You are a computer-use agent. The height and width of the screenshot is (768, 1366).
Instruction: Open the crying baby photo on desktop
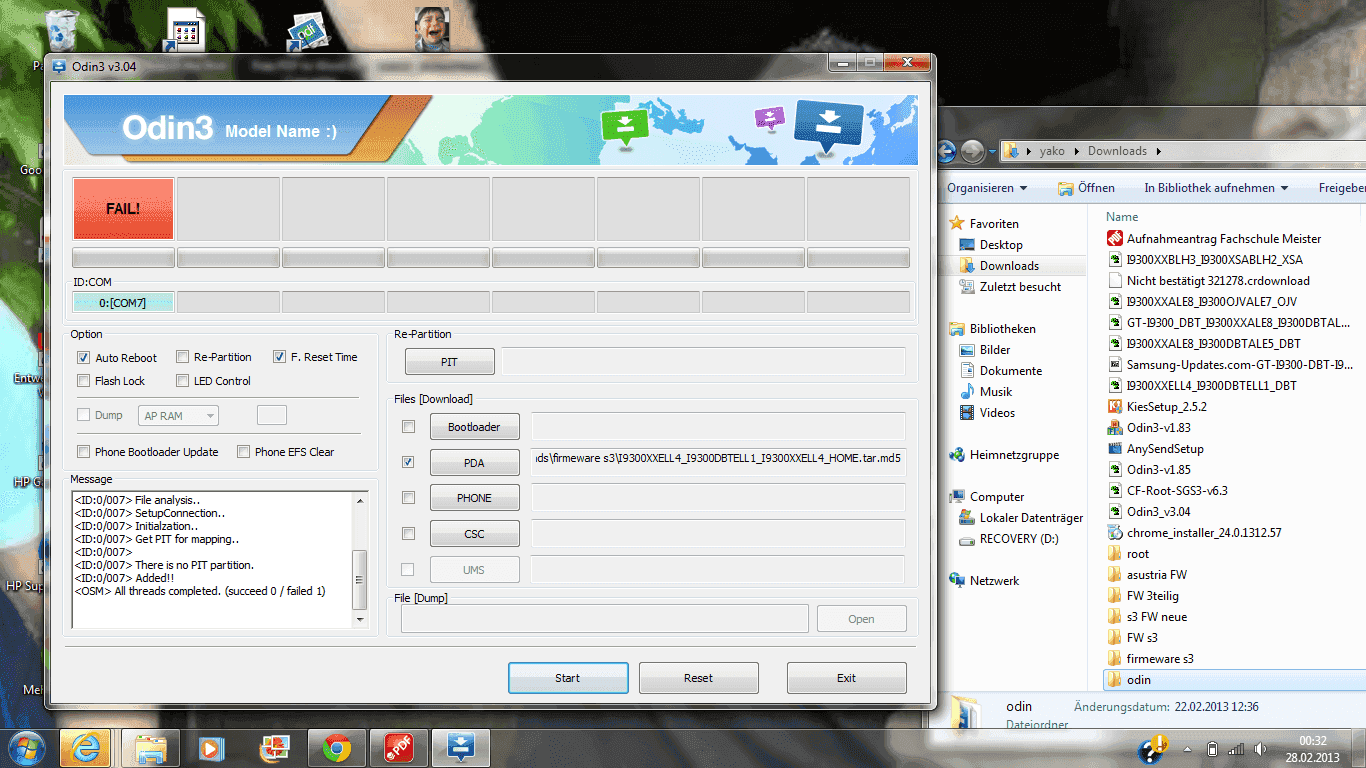pos(432,30)
